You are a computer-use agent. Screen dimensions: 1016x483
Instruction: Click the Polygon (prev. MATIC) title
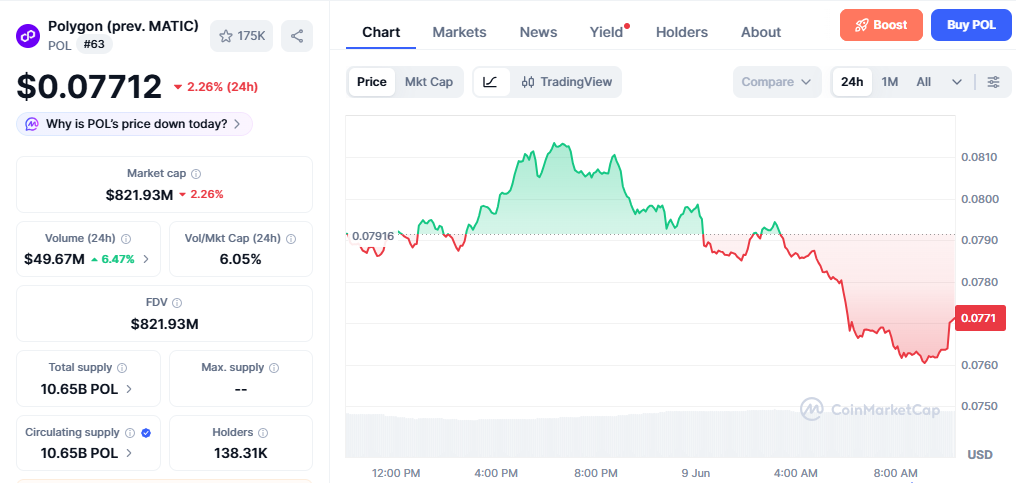(x=123, y=27)
